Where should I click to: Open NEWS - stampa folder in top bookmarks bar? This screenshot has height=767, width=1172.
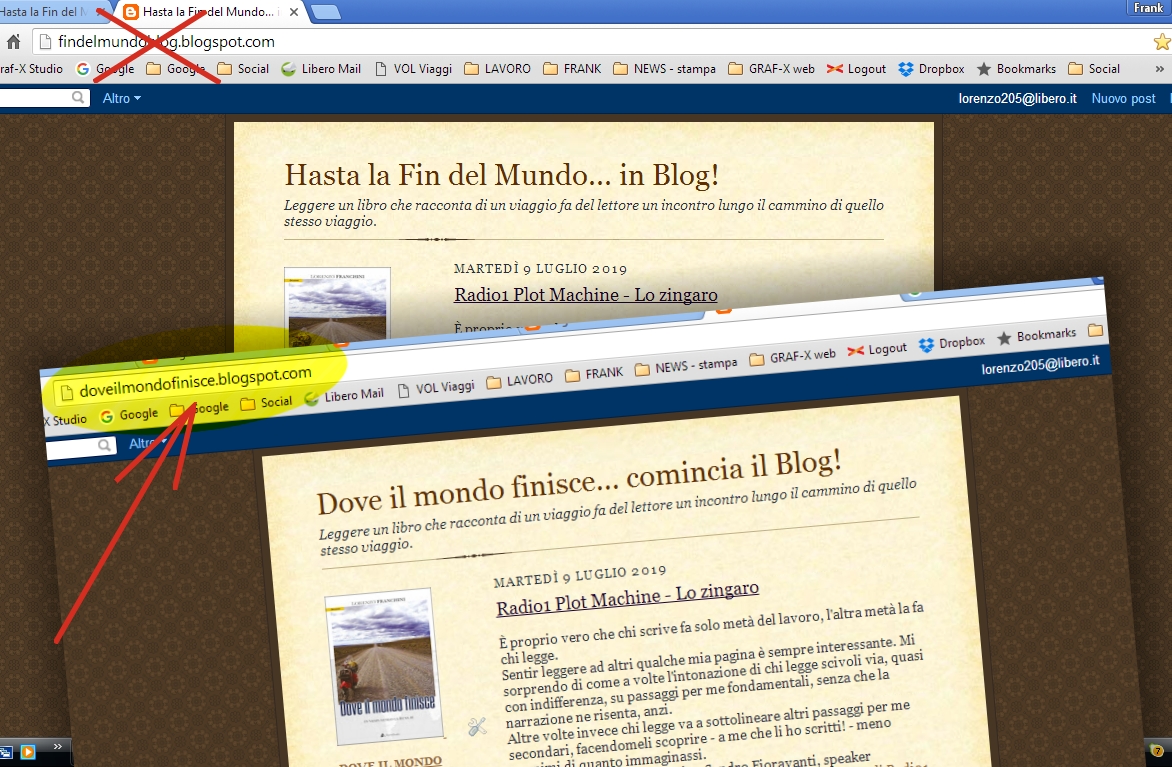pos(664,69)
